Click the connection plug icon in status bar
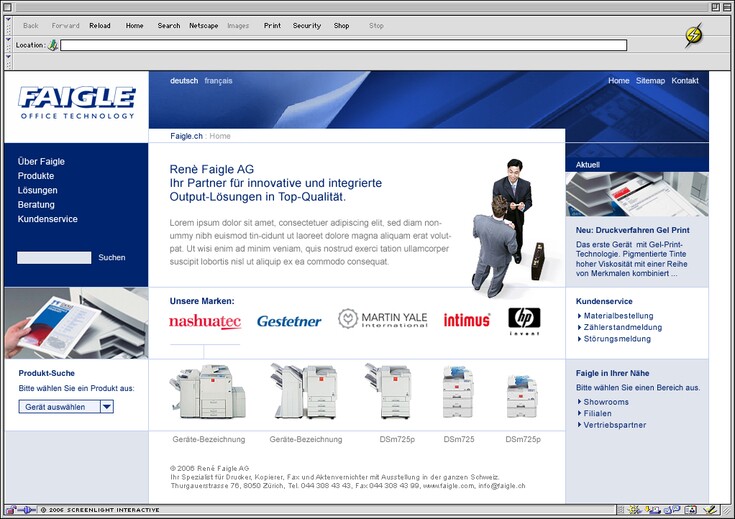 27,510
